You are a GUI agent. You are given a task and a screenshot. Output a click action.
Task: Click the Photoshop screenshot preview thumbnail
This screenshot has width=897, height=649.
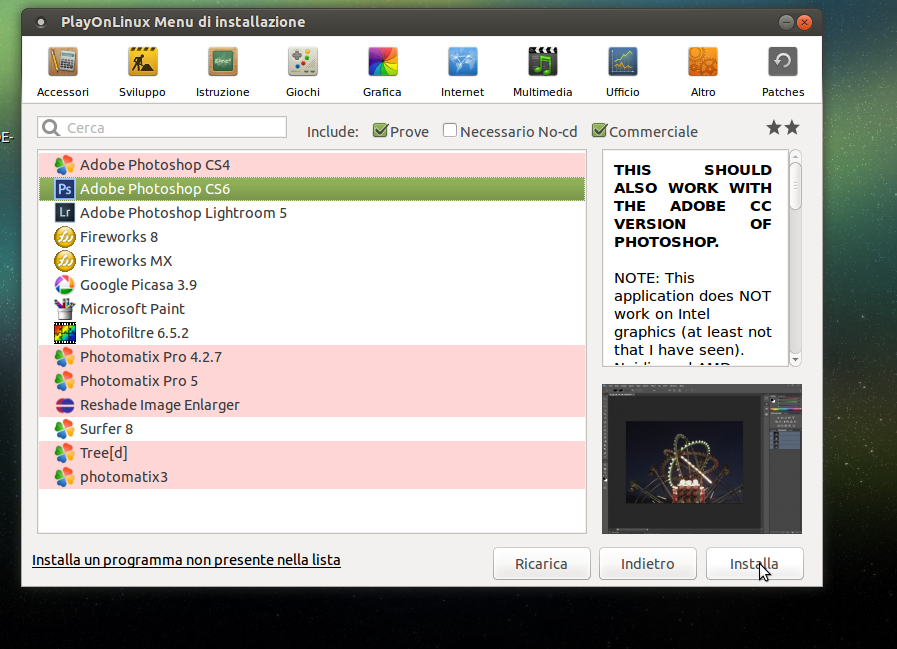tap(702, 459)
